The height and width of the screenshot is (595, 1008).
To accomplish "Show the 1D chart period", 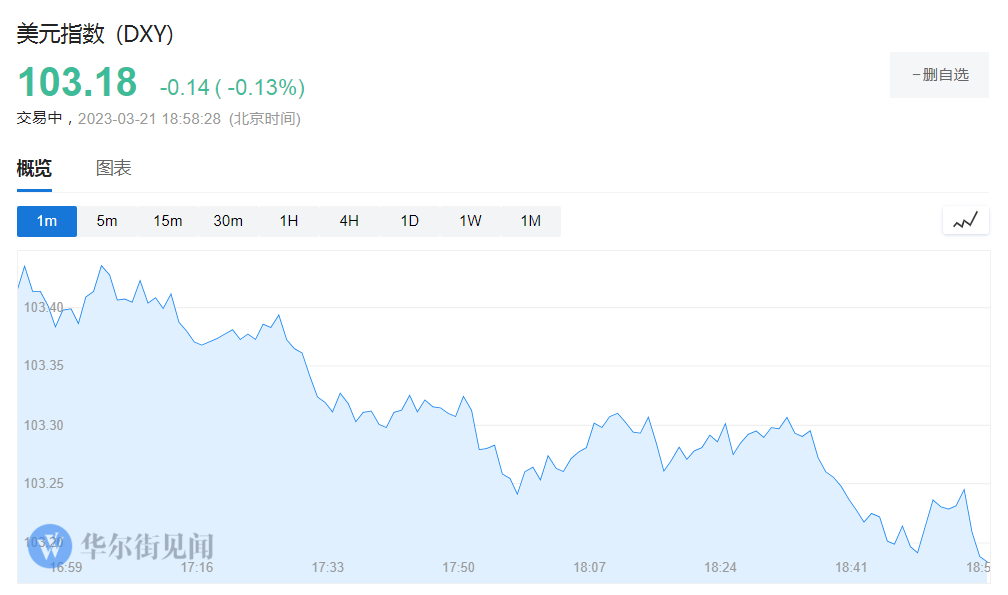I will click(x=410, y=221).
